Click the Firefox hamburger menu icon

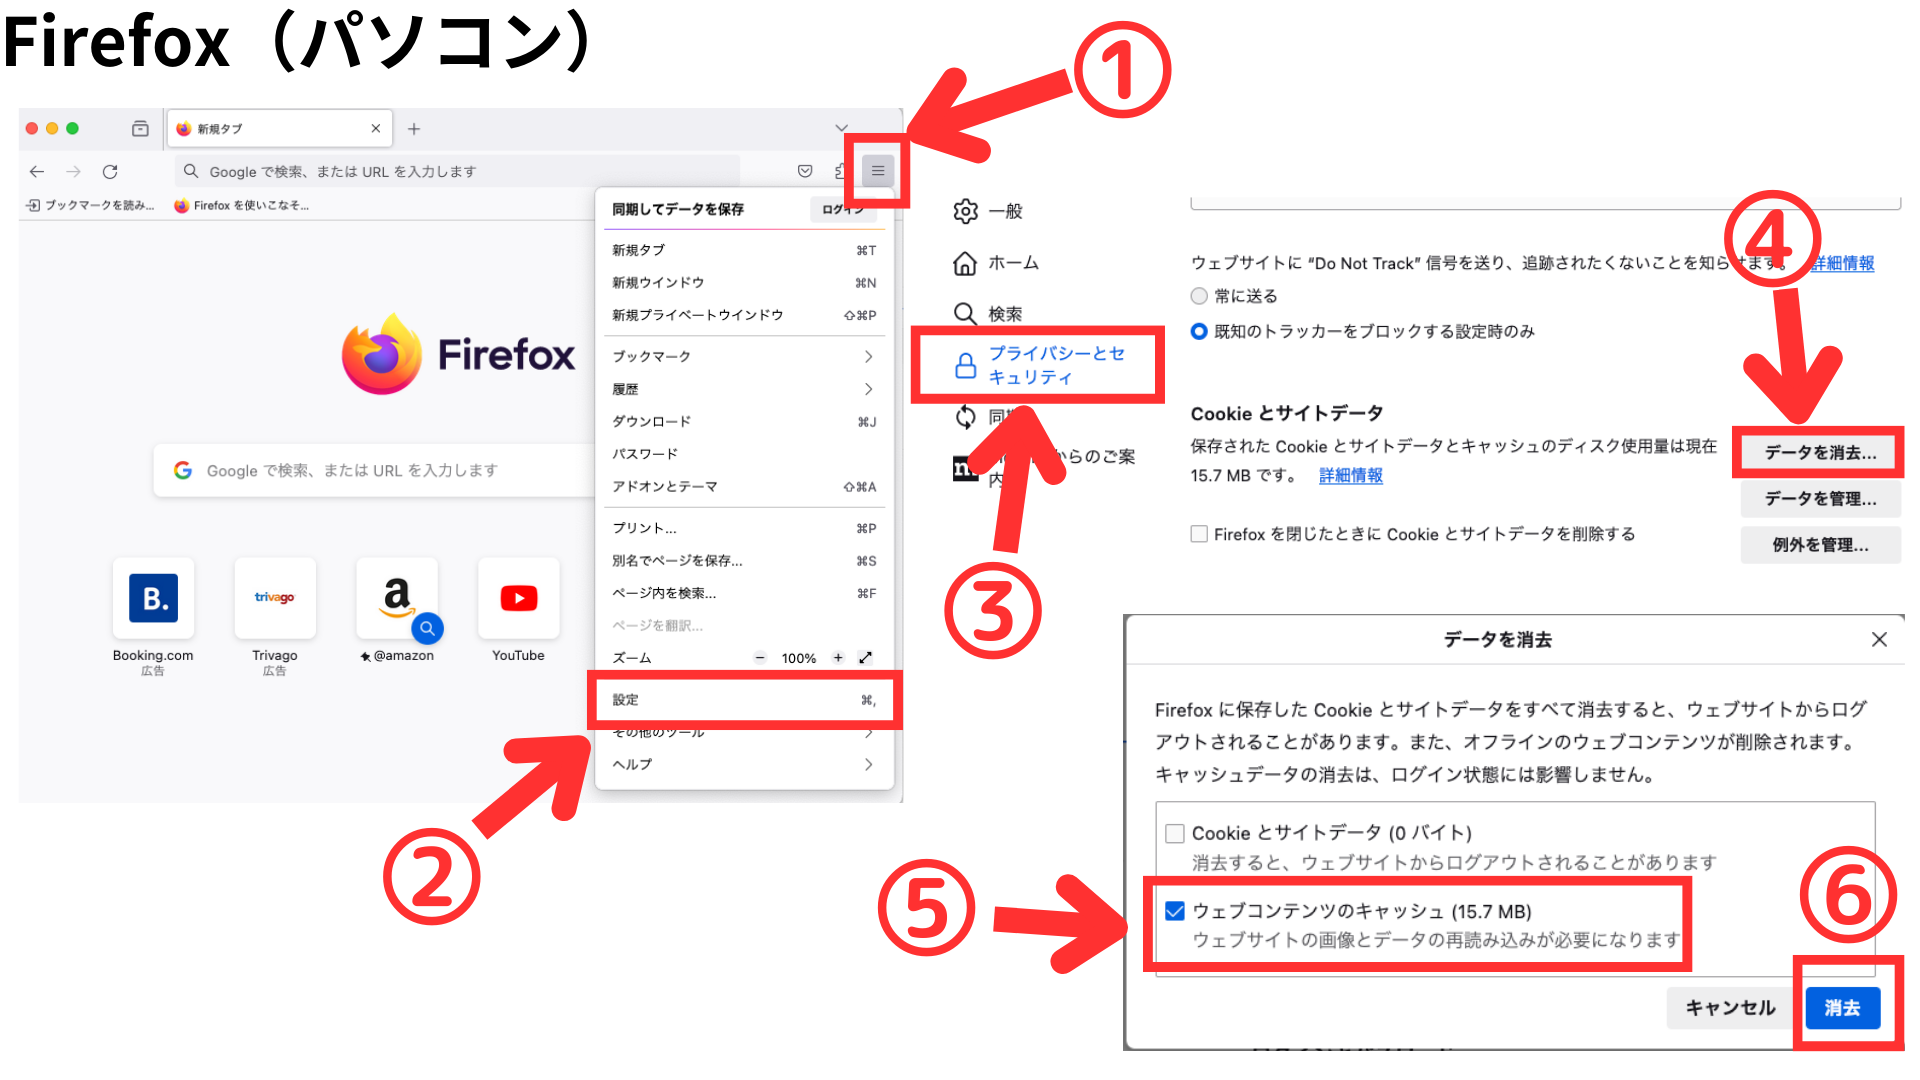pyautogui.click(x=878, y=170)
